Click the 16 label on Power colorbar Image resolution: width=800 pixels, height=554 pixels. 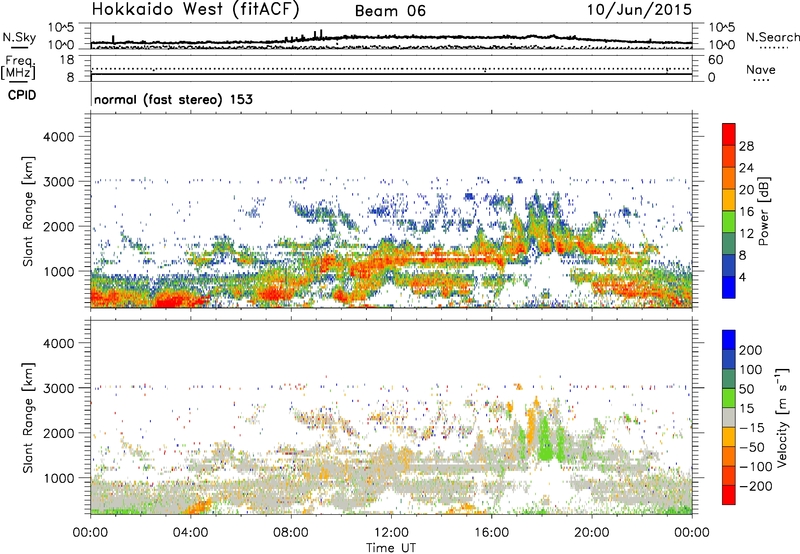coord(746,211)
